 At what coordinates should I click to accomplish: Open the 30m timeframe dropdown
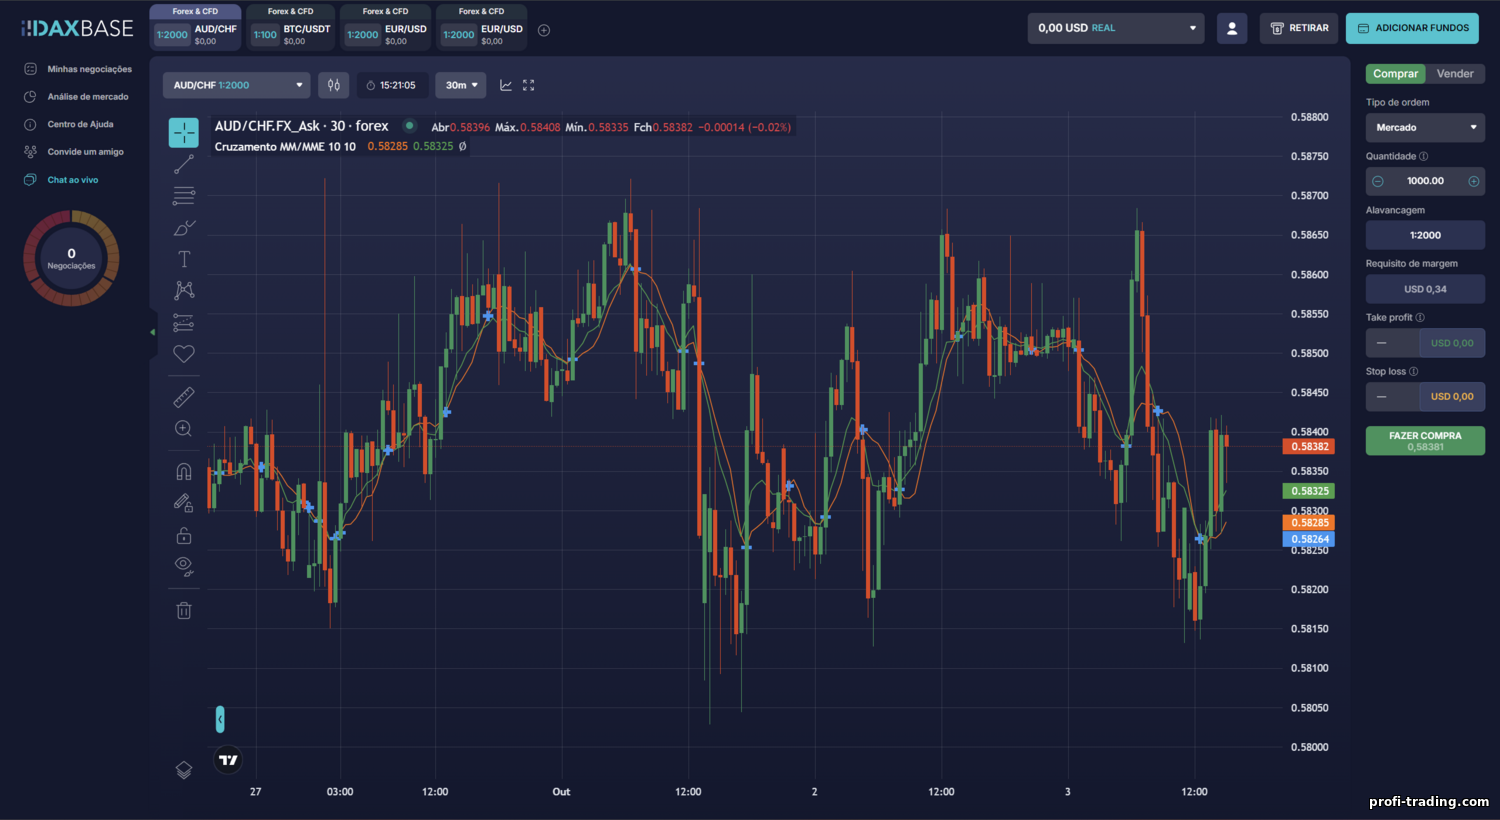[461, 85]
